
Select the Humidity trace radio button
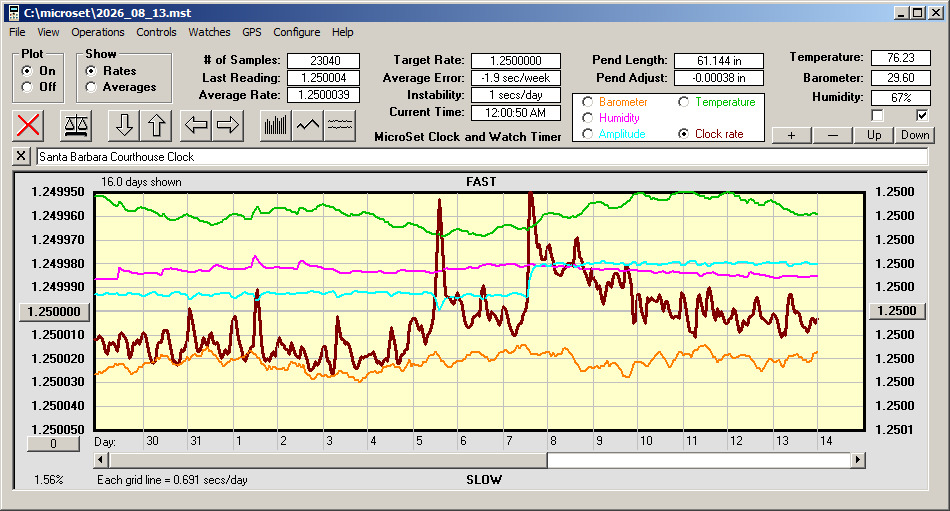click(x=587, y=118)
